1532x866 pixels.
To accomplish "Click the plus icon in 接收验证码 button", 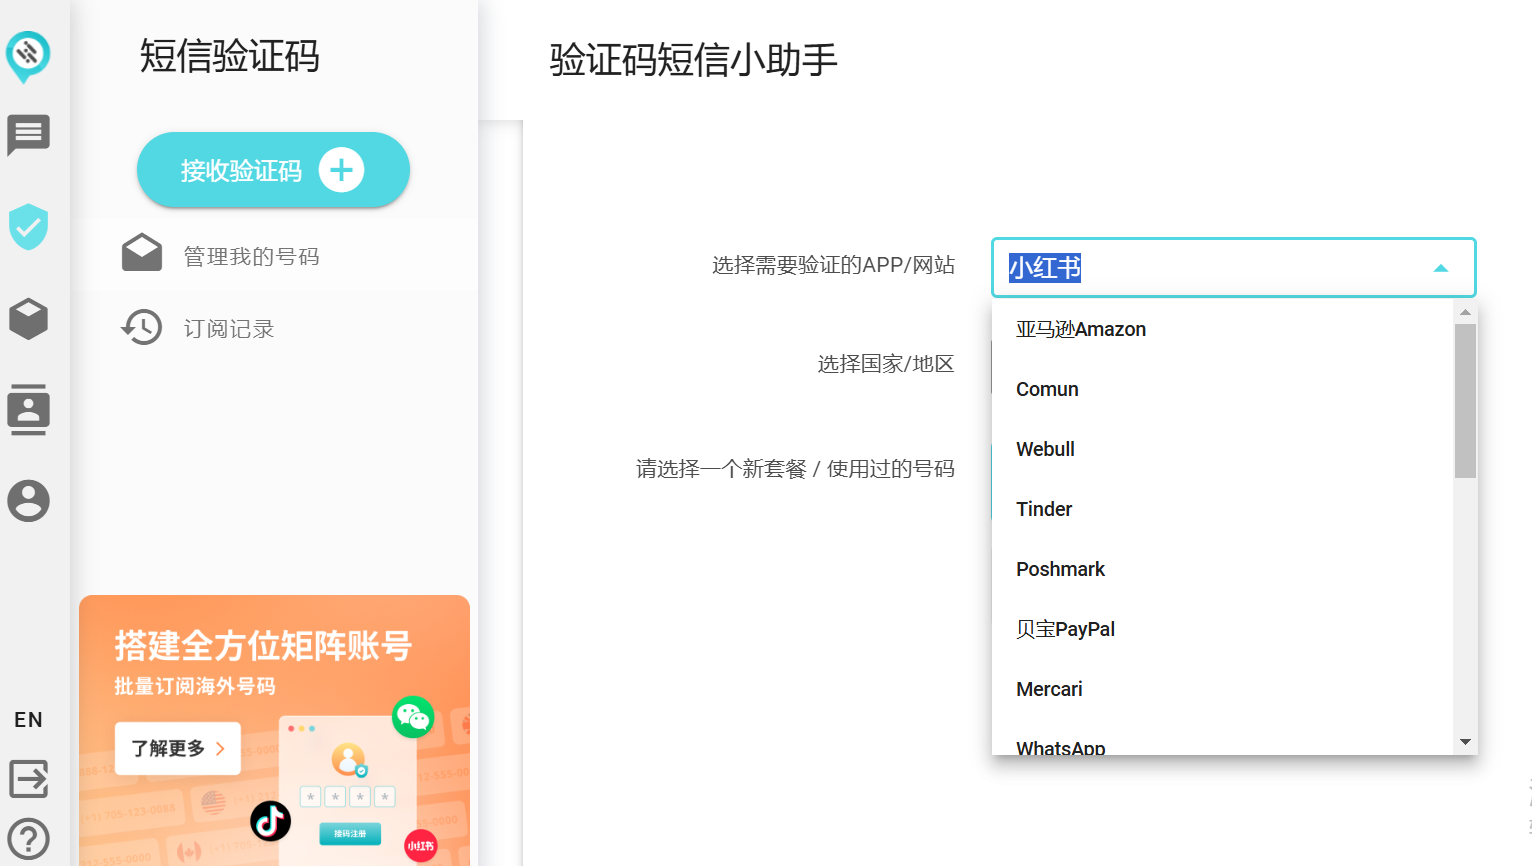I will tap(341, 170).
